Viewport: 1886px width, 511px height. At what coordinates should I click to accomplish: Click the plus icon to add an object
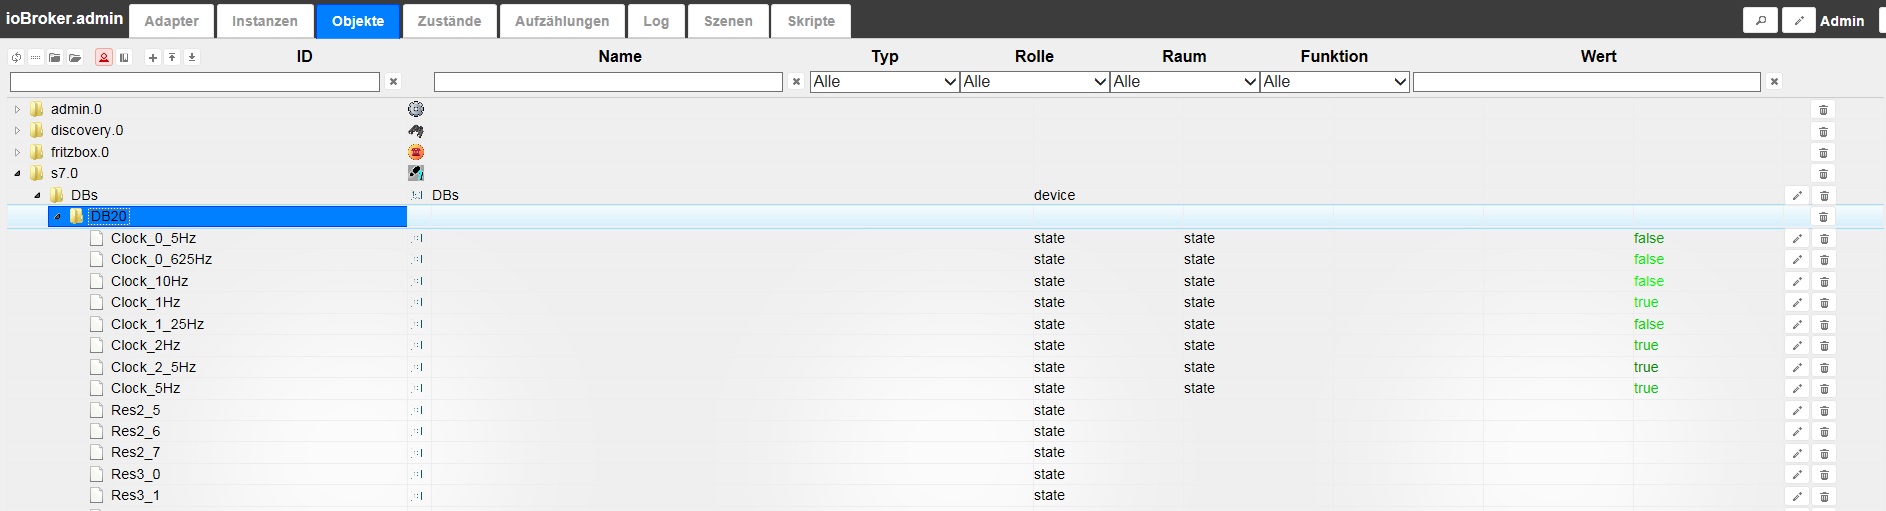153,58
